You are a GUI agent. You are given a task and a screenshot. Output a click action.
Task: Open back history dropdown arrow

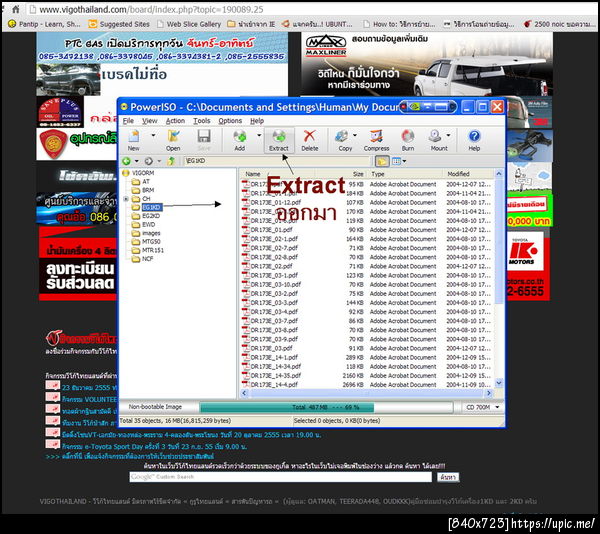pyautogui.click(x=137, y=161)
